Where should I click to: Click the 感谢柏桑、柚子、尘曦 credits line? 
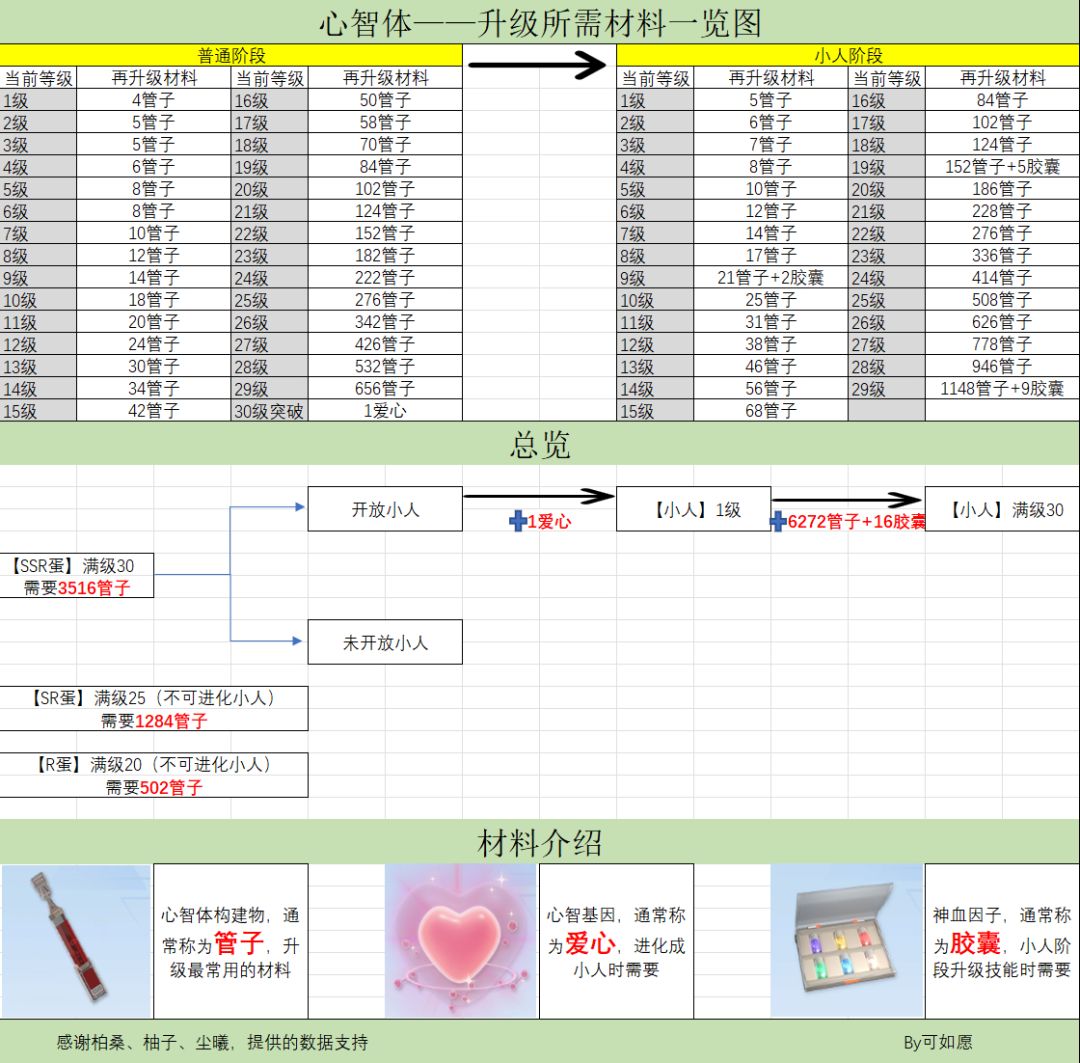point(212,1042)
